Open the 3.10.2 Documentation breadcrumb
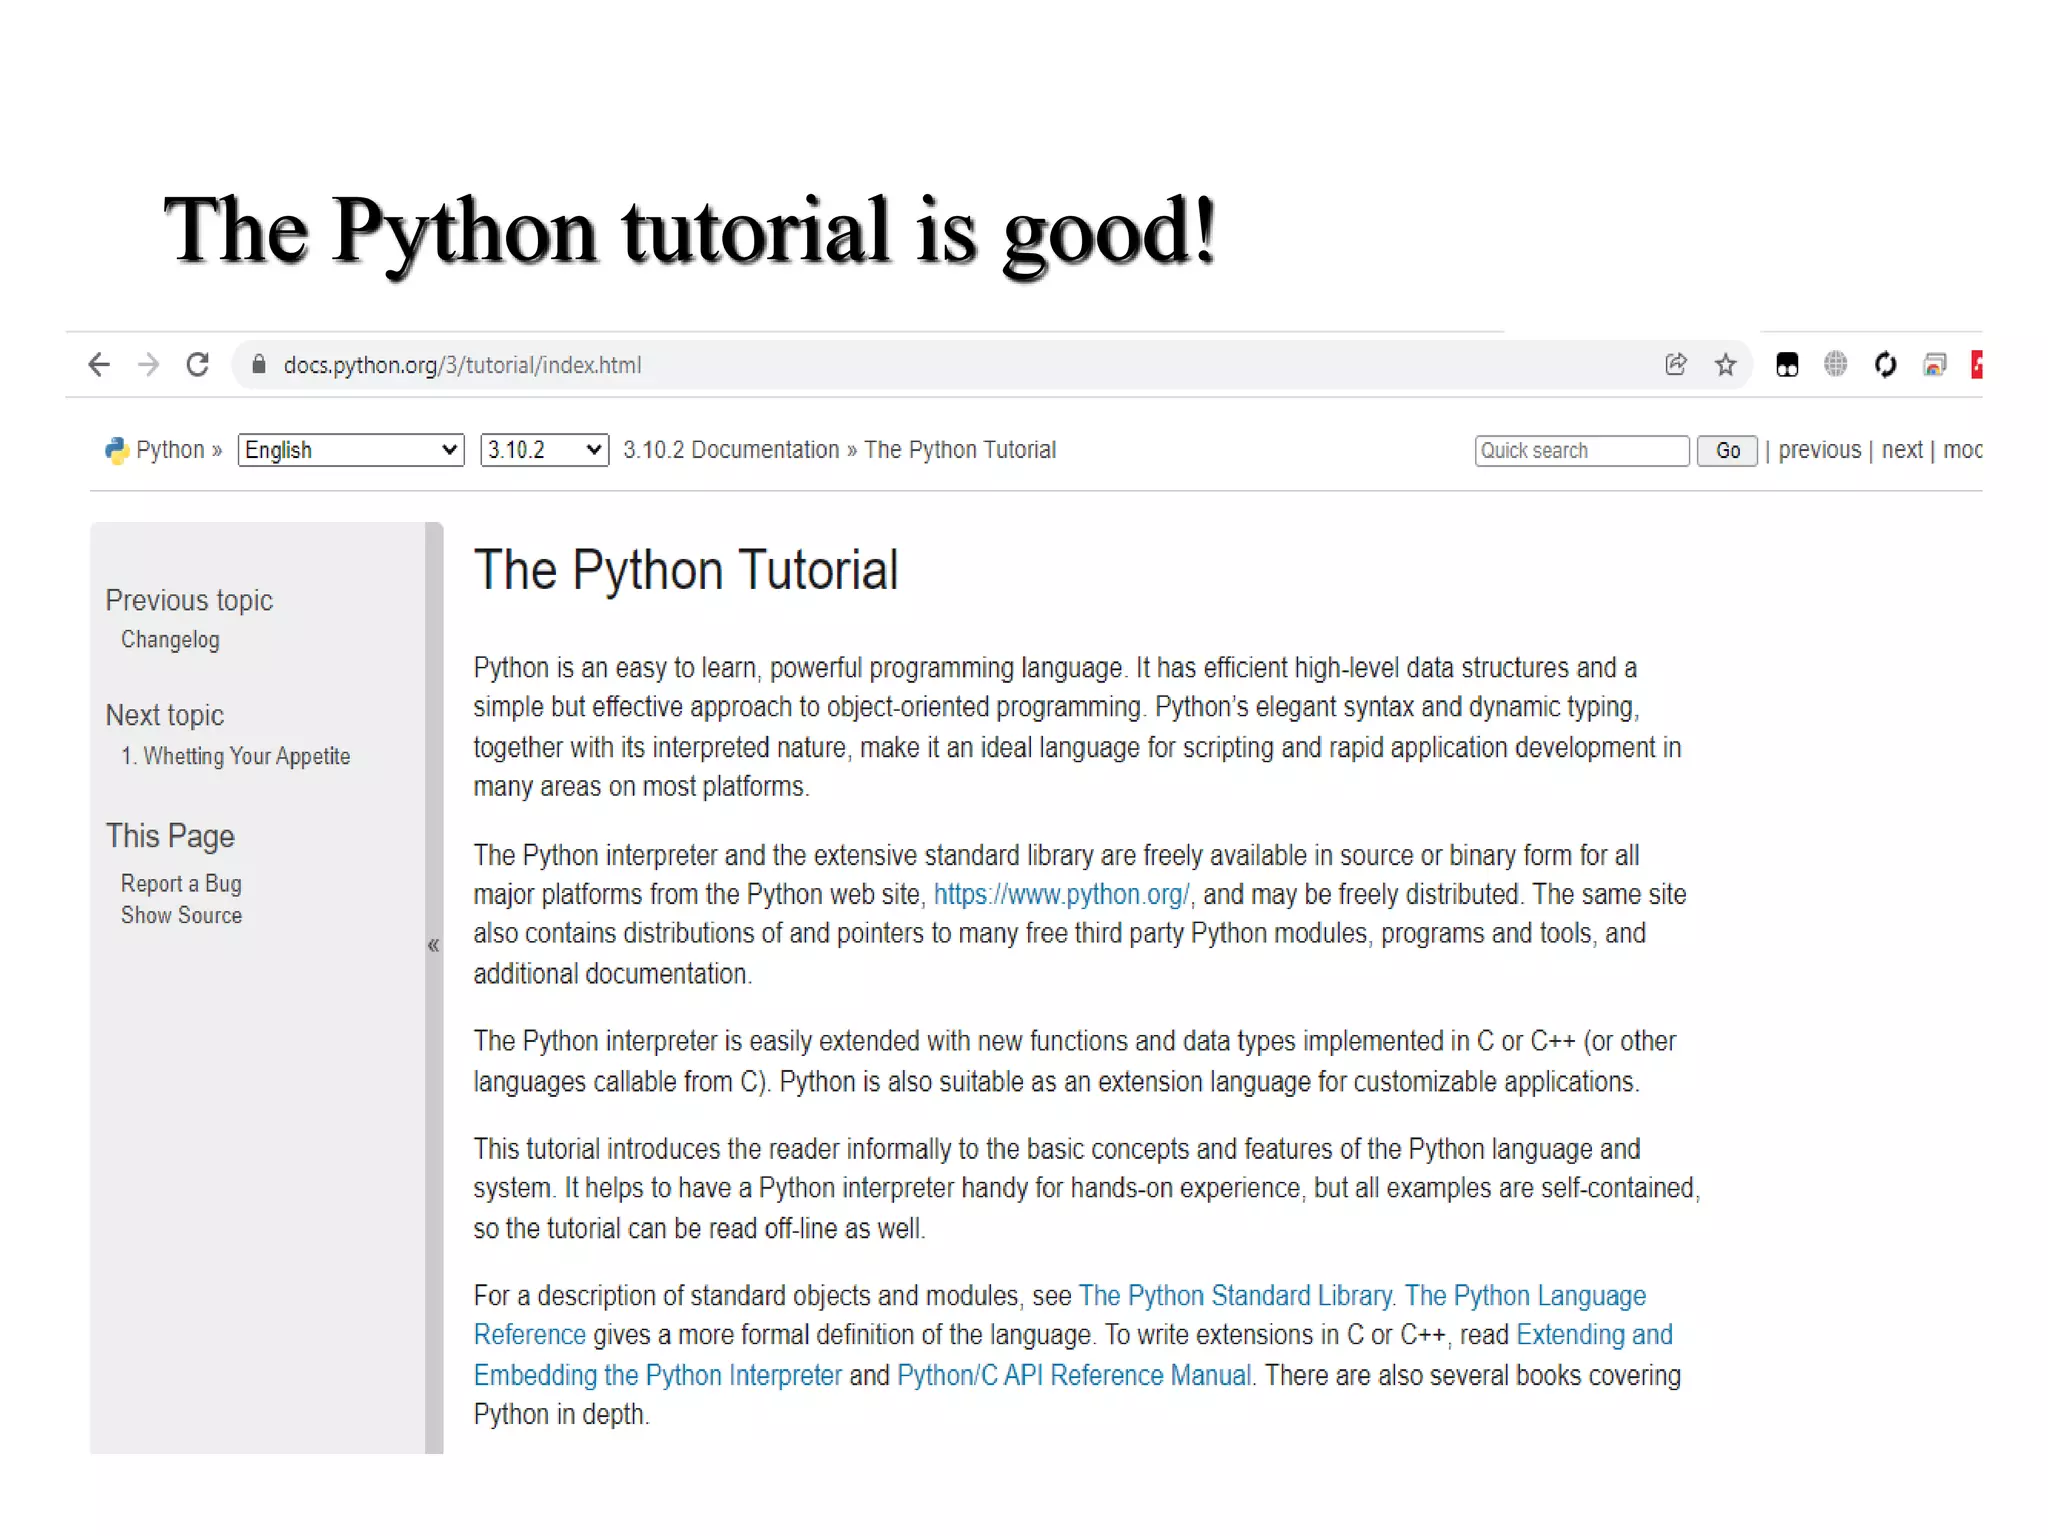The width and height of the screenshot is (2048, 1536). [x=731, y=450]
